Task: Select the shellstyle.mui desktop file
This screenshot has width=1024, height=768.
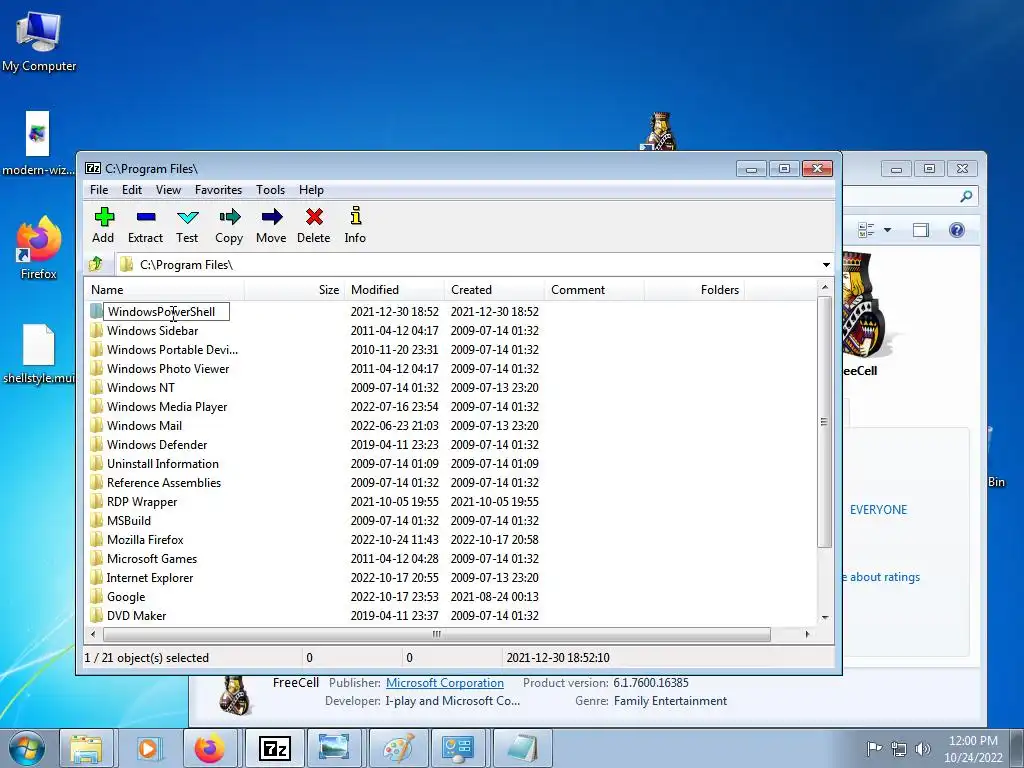Action: (x=39, y=354)
